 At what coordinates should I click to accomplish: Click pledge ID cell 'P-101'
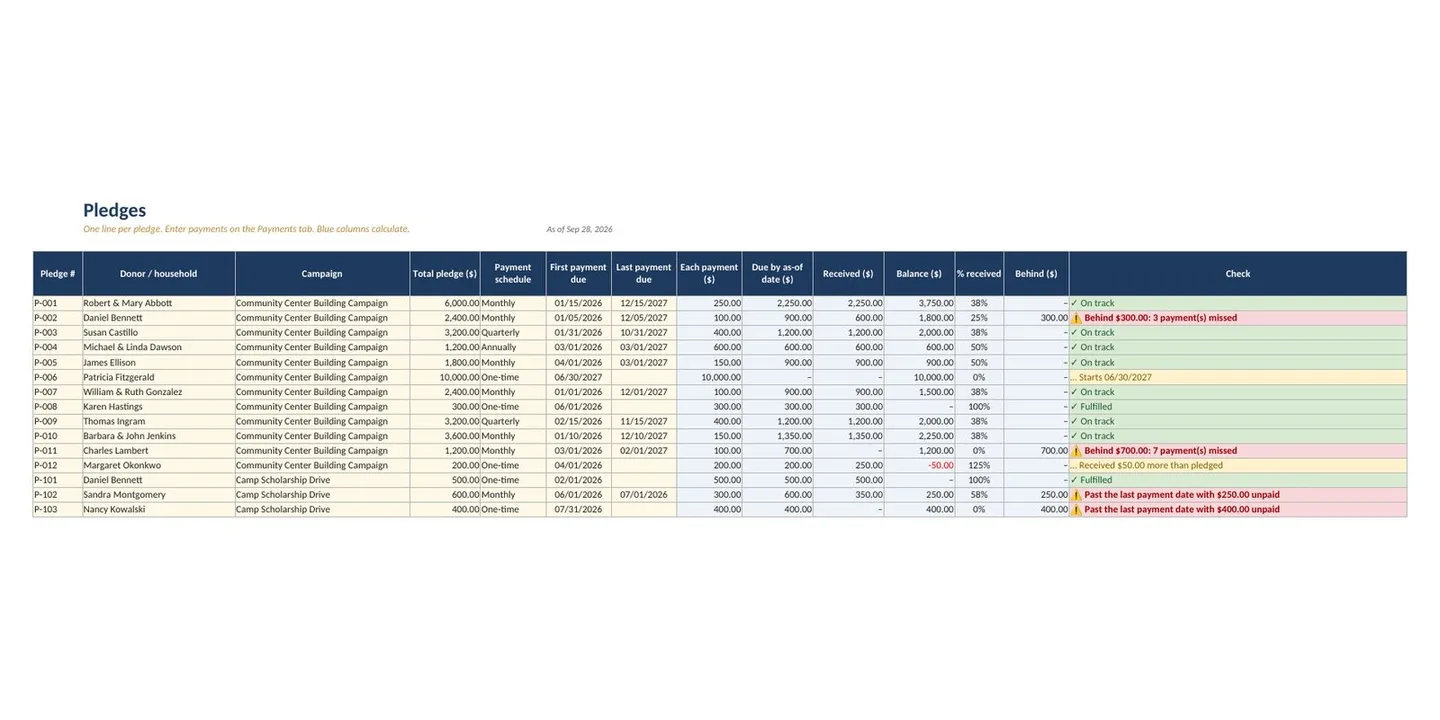coord(58,480)
